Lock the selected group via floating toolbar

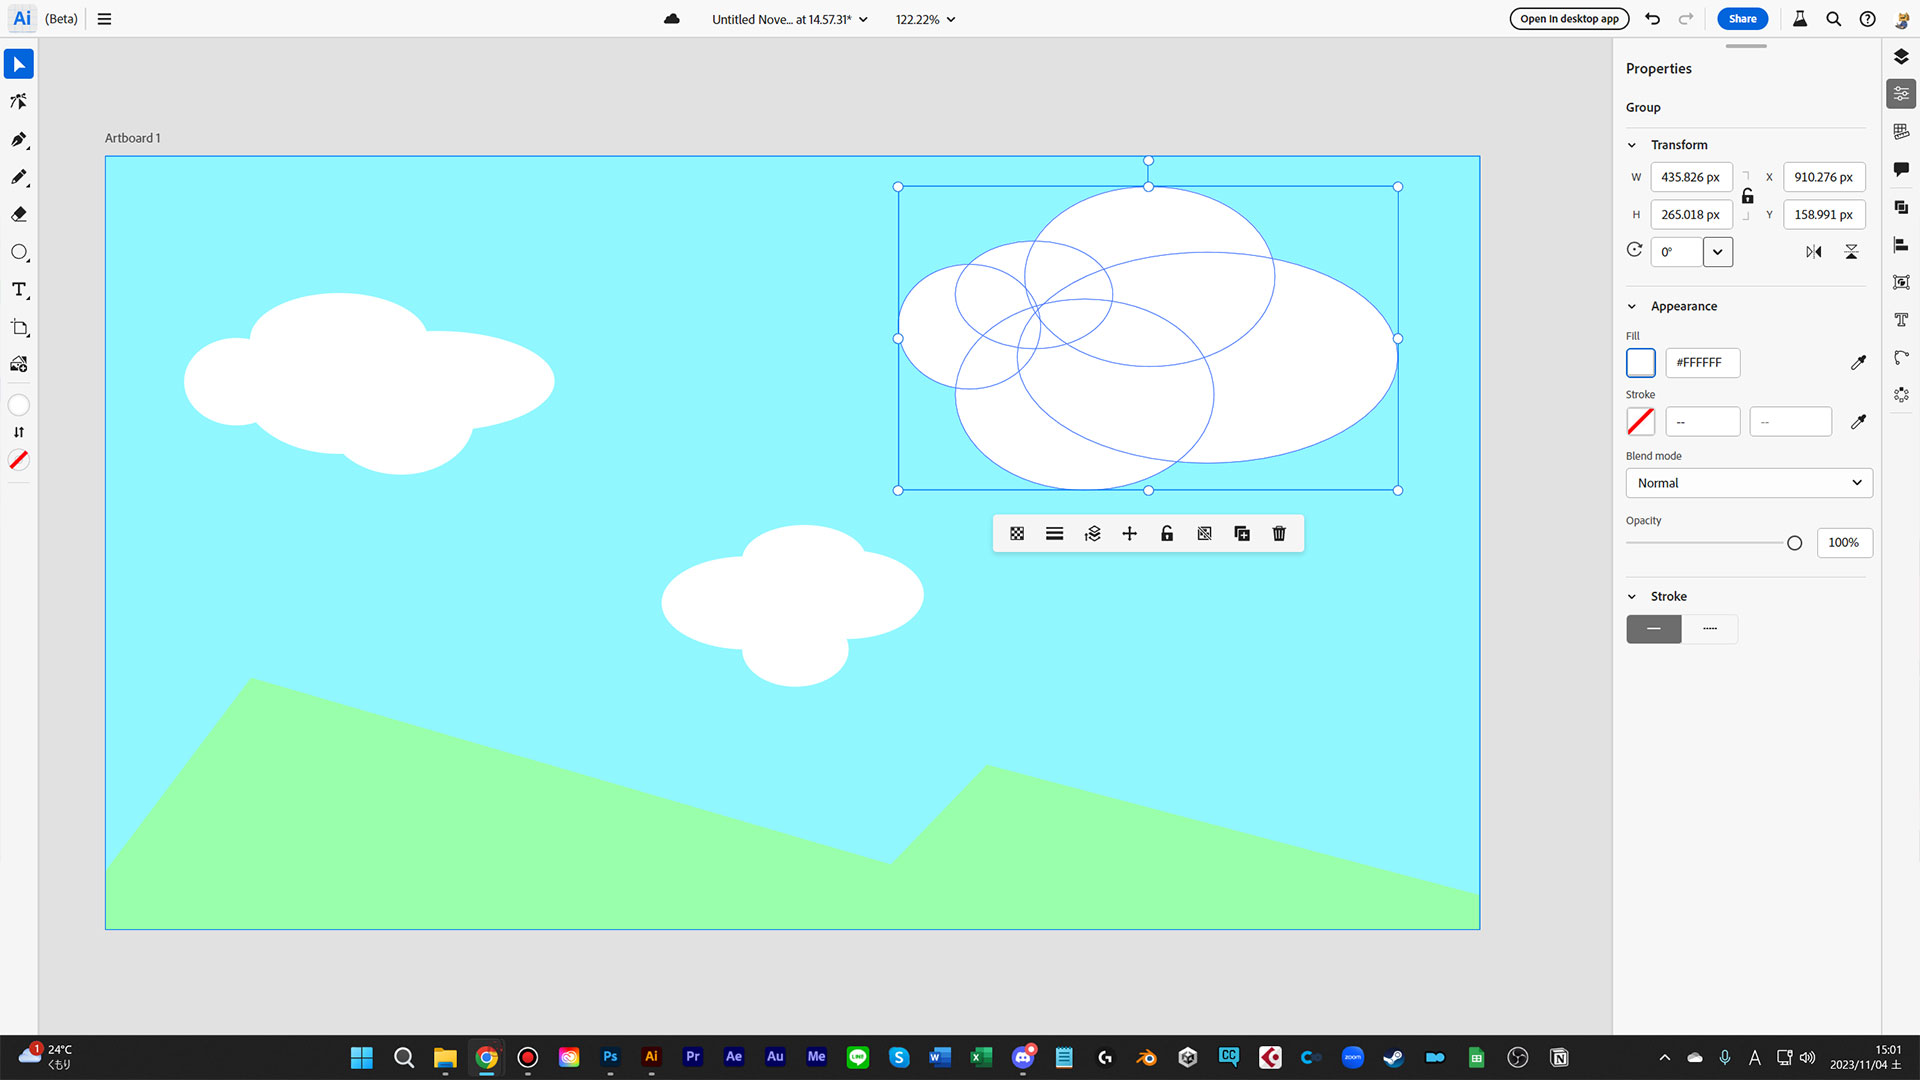point(1166,533)
